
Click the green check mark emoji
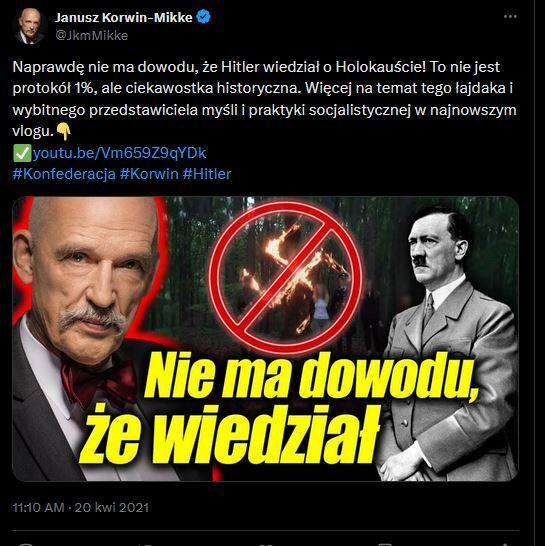click(22, 153)
